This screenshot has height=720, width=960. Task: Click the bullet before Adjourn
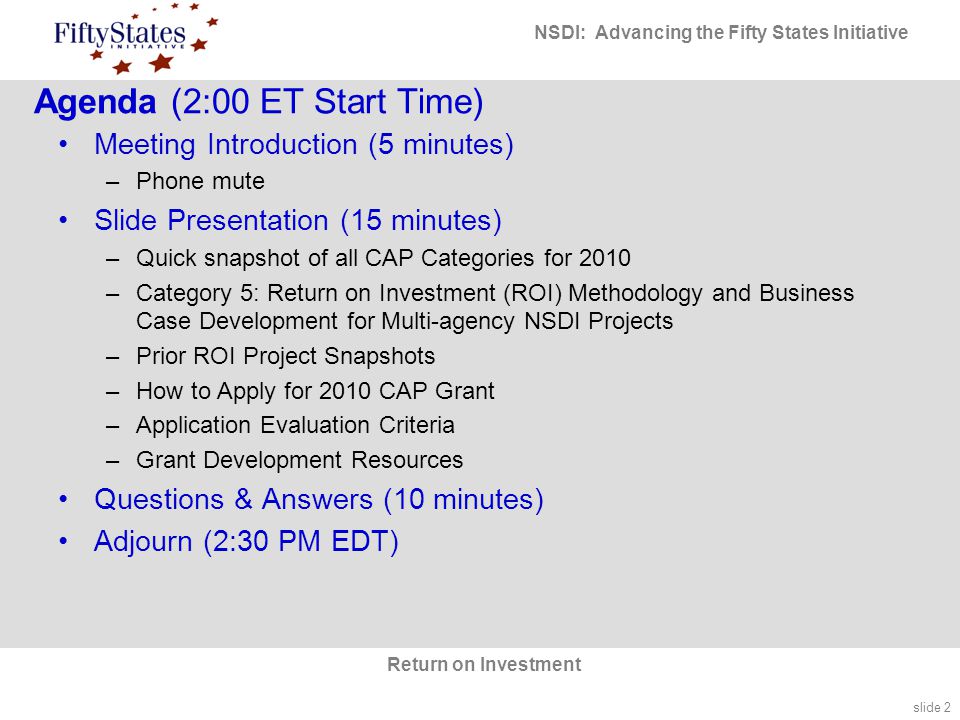(x=63, y=541)
